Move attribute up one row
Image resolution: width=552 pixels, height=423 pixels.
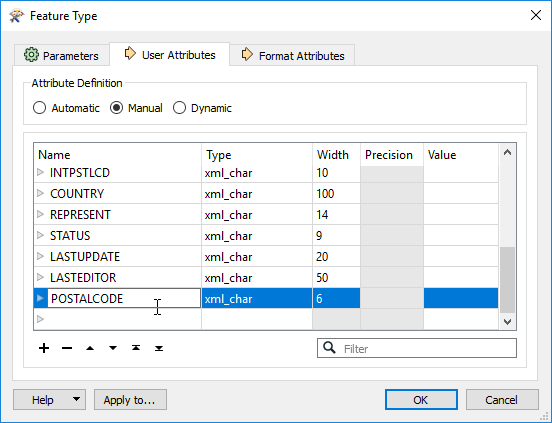click(x=90, y=348)
